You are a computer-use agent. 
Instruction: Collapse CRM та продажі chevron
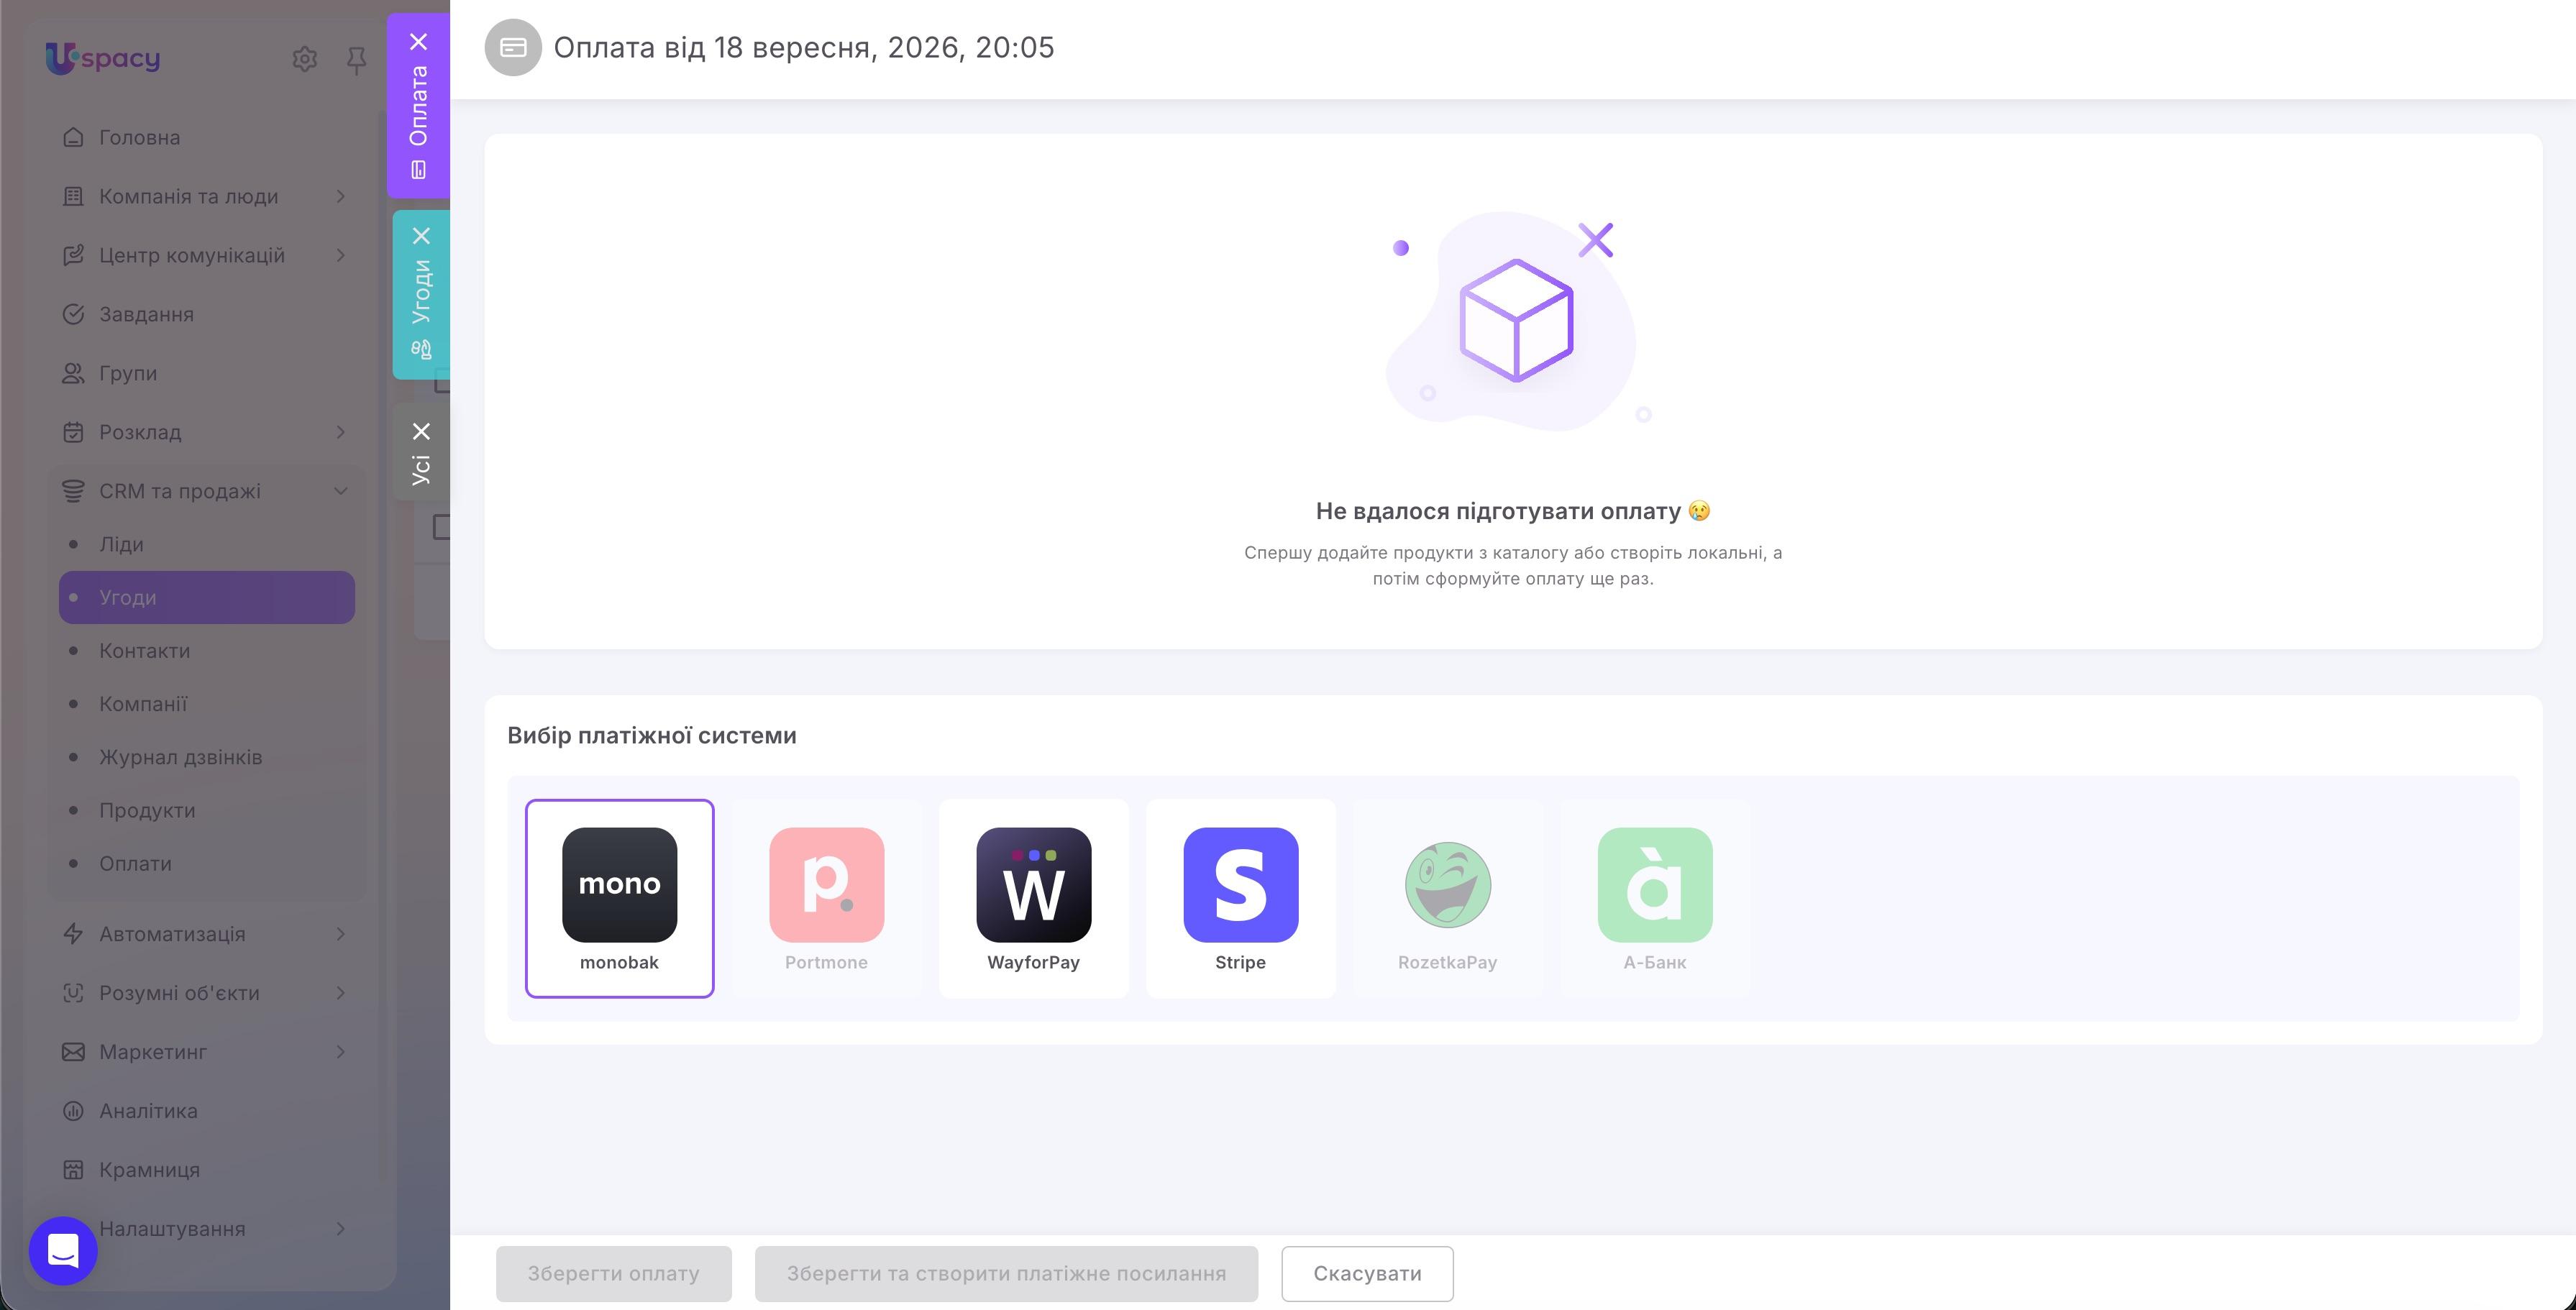341,491
